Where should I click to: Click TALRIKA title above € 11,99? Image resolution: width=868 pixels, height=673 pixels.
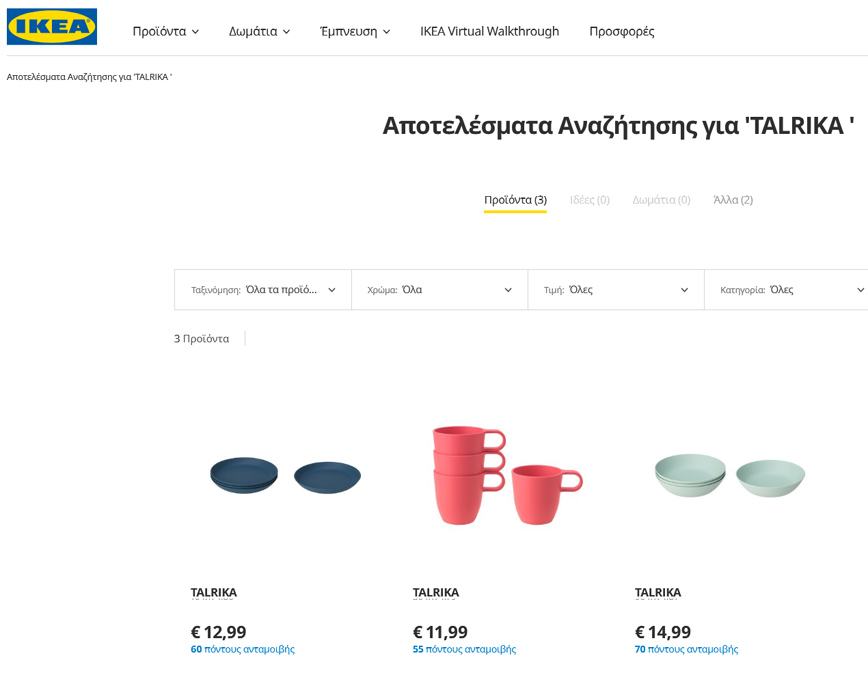[436, 592]
